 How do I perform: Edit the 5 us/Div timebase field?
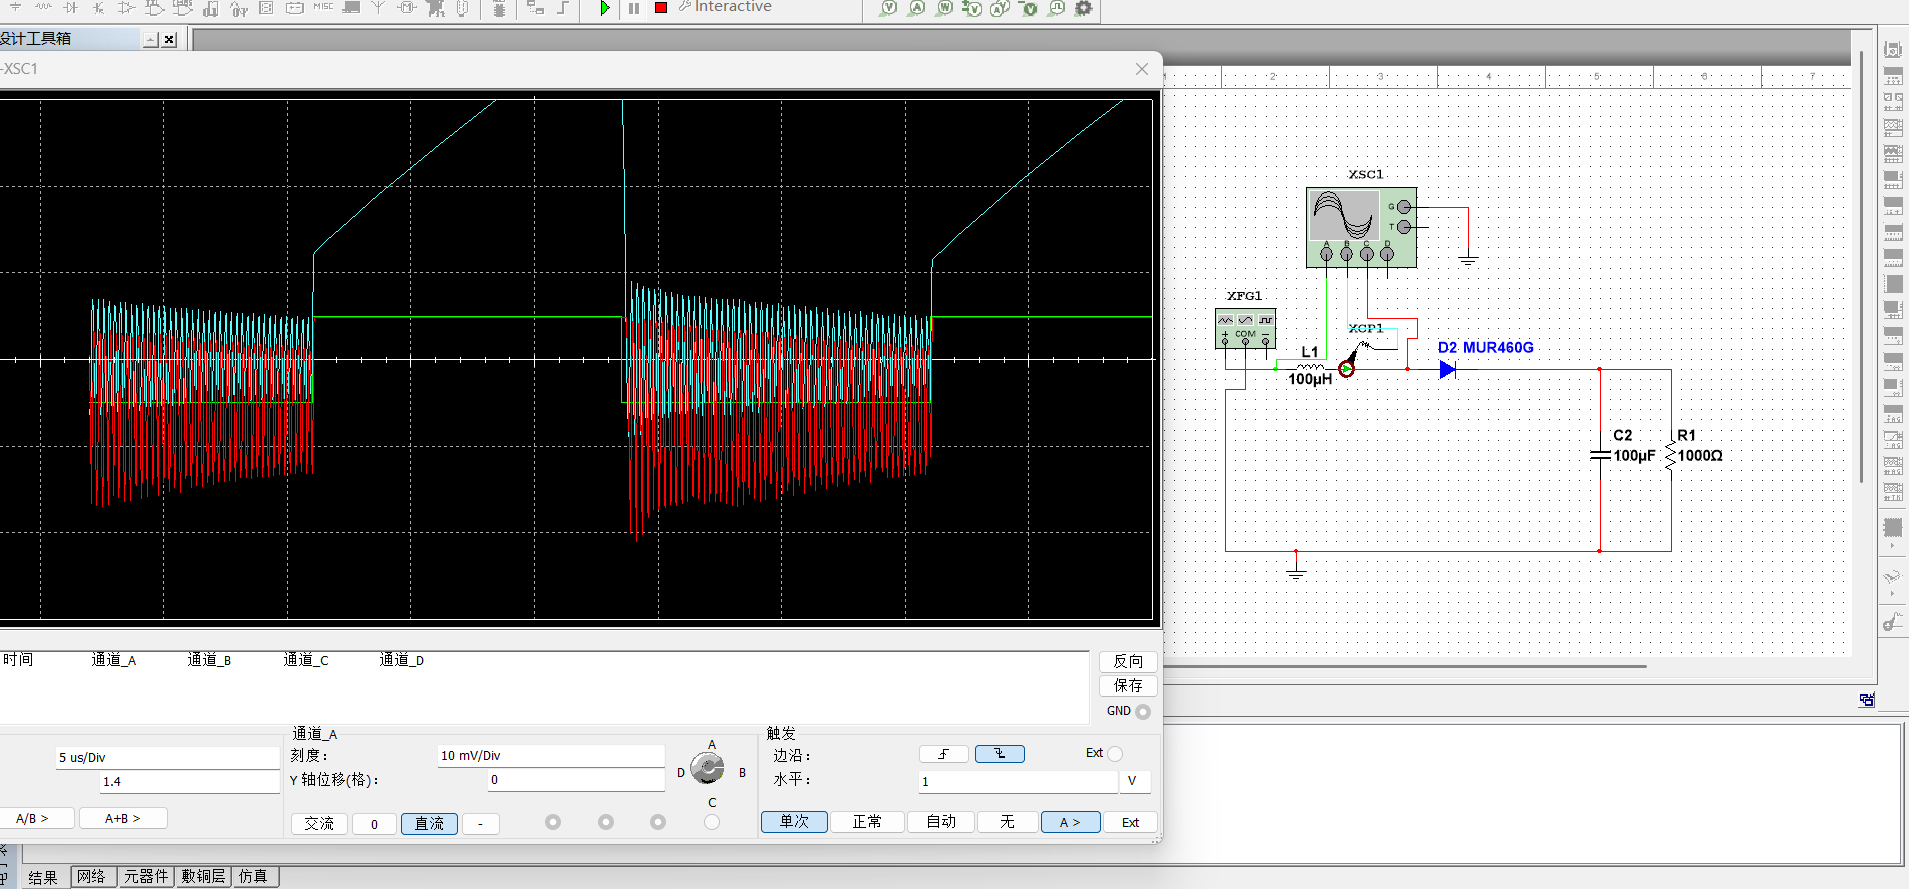tap(167, 757)
